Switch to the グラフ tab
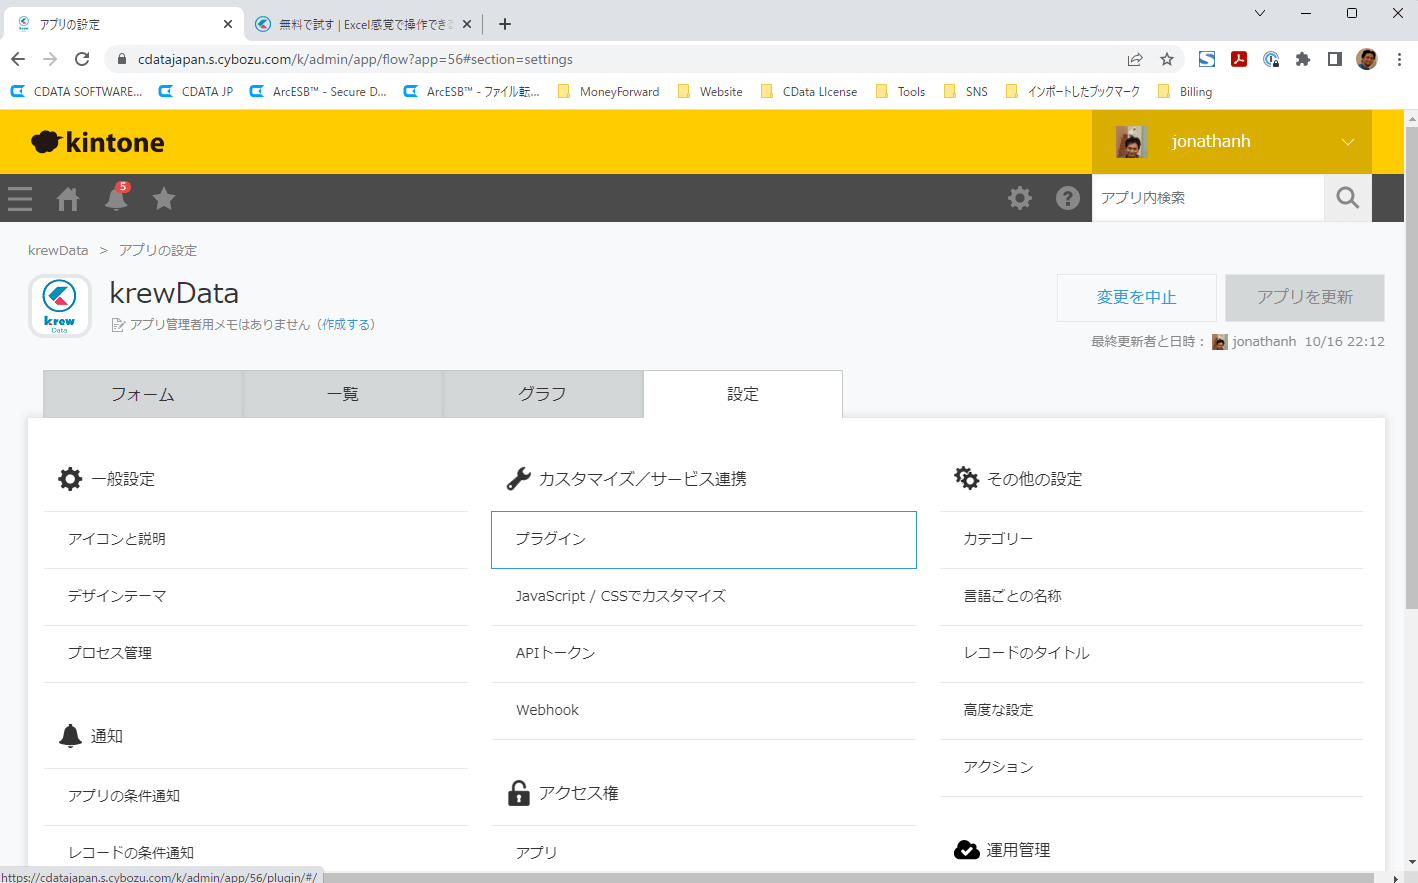The height and width of the screenshot is (883, 1418). point(542,394)
